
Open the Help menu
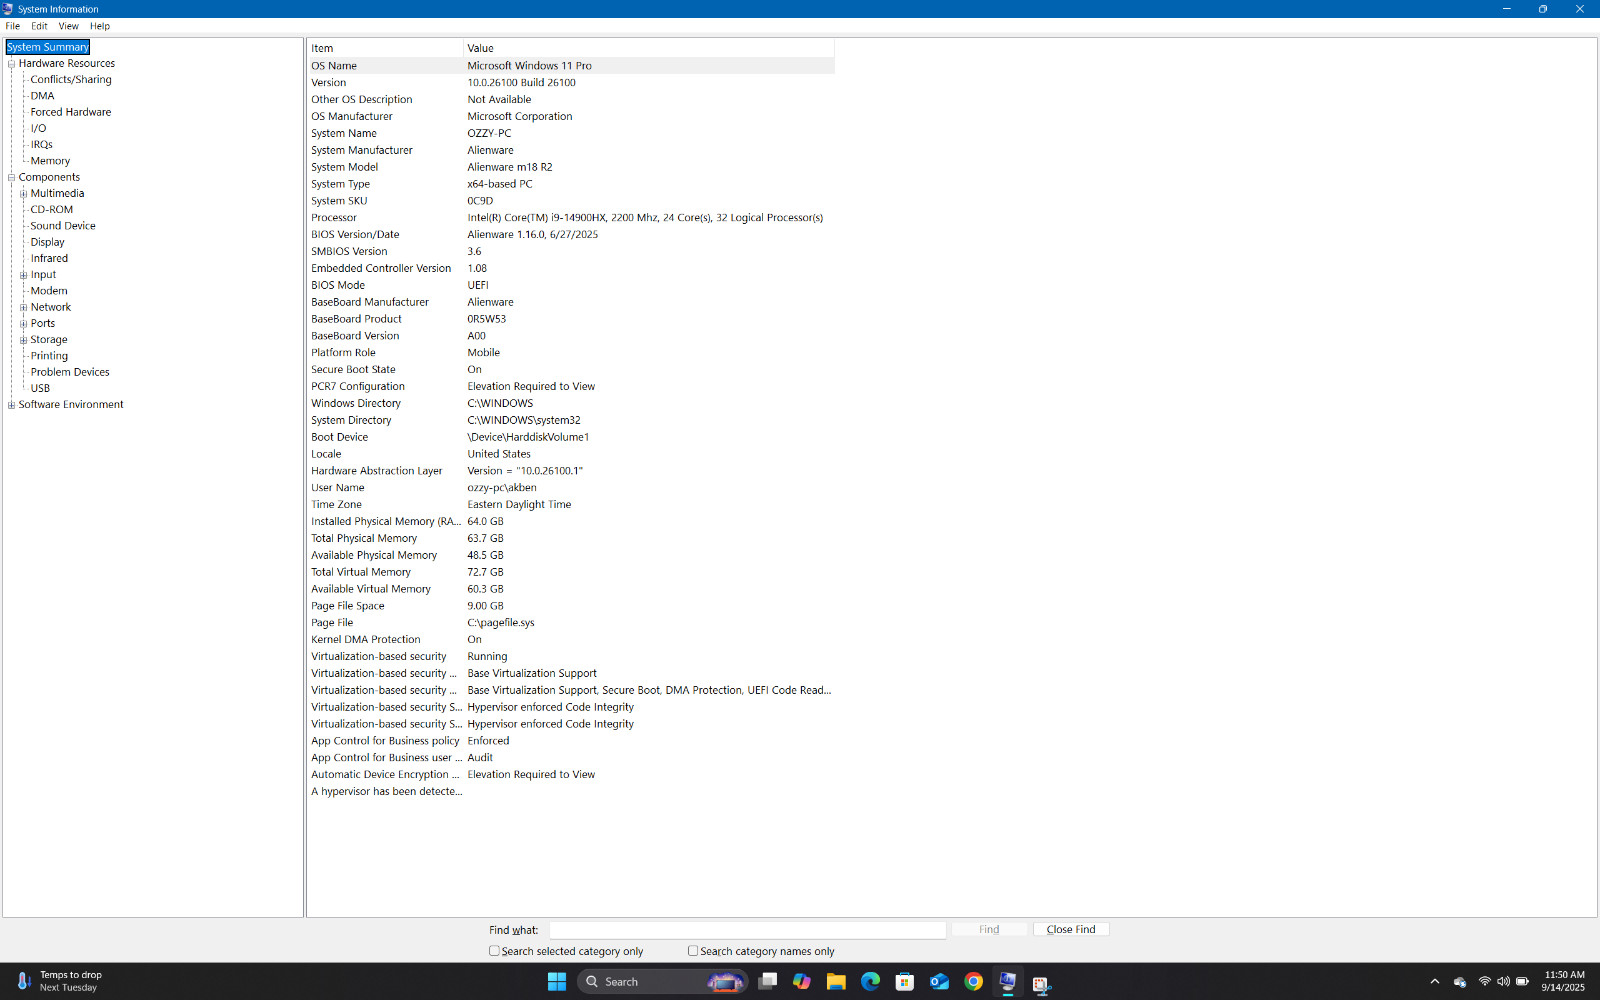pyautogui.click(x=100, y=26)
